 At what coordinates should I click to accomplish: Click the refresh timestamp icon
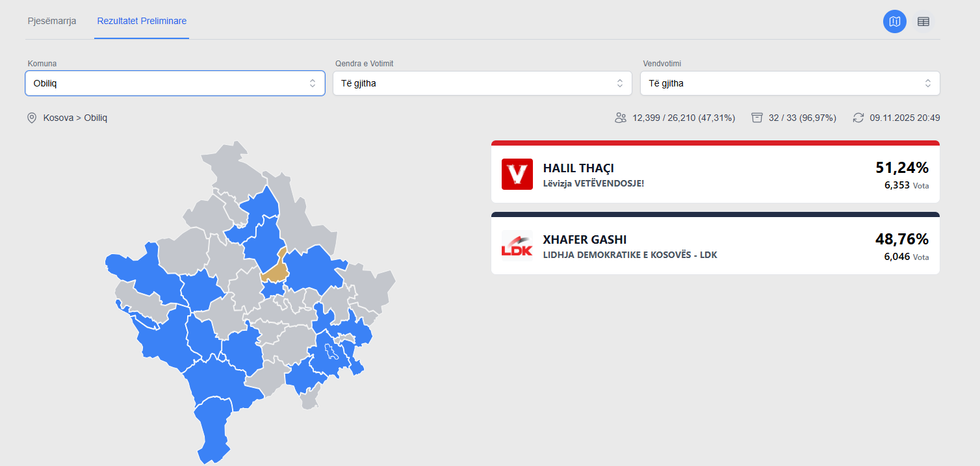[x=858, y=118]
